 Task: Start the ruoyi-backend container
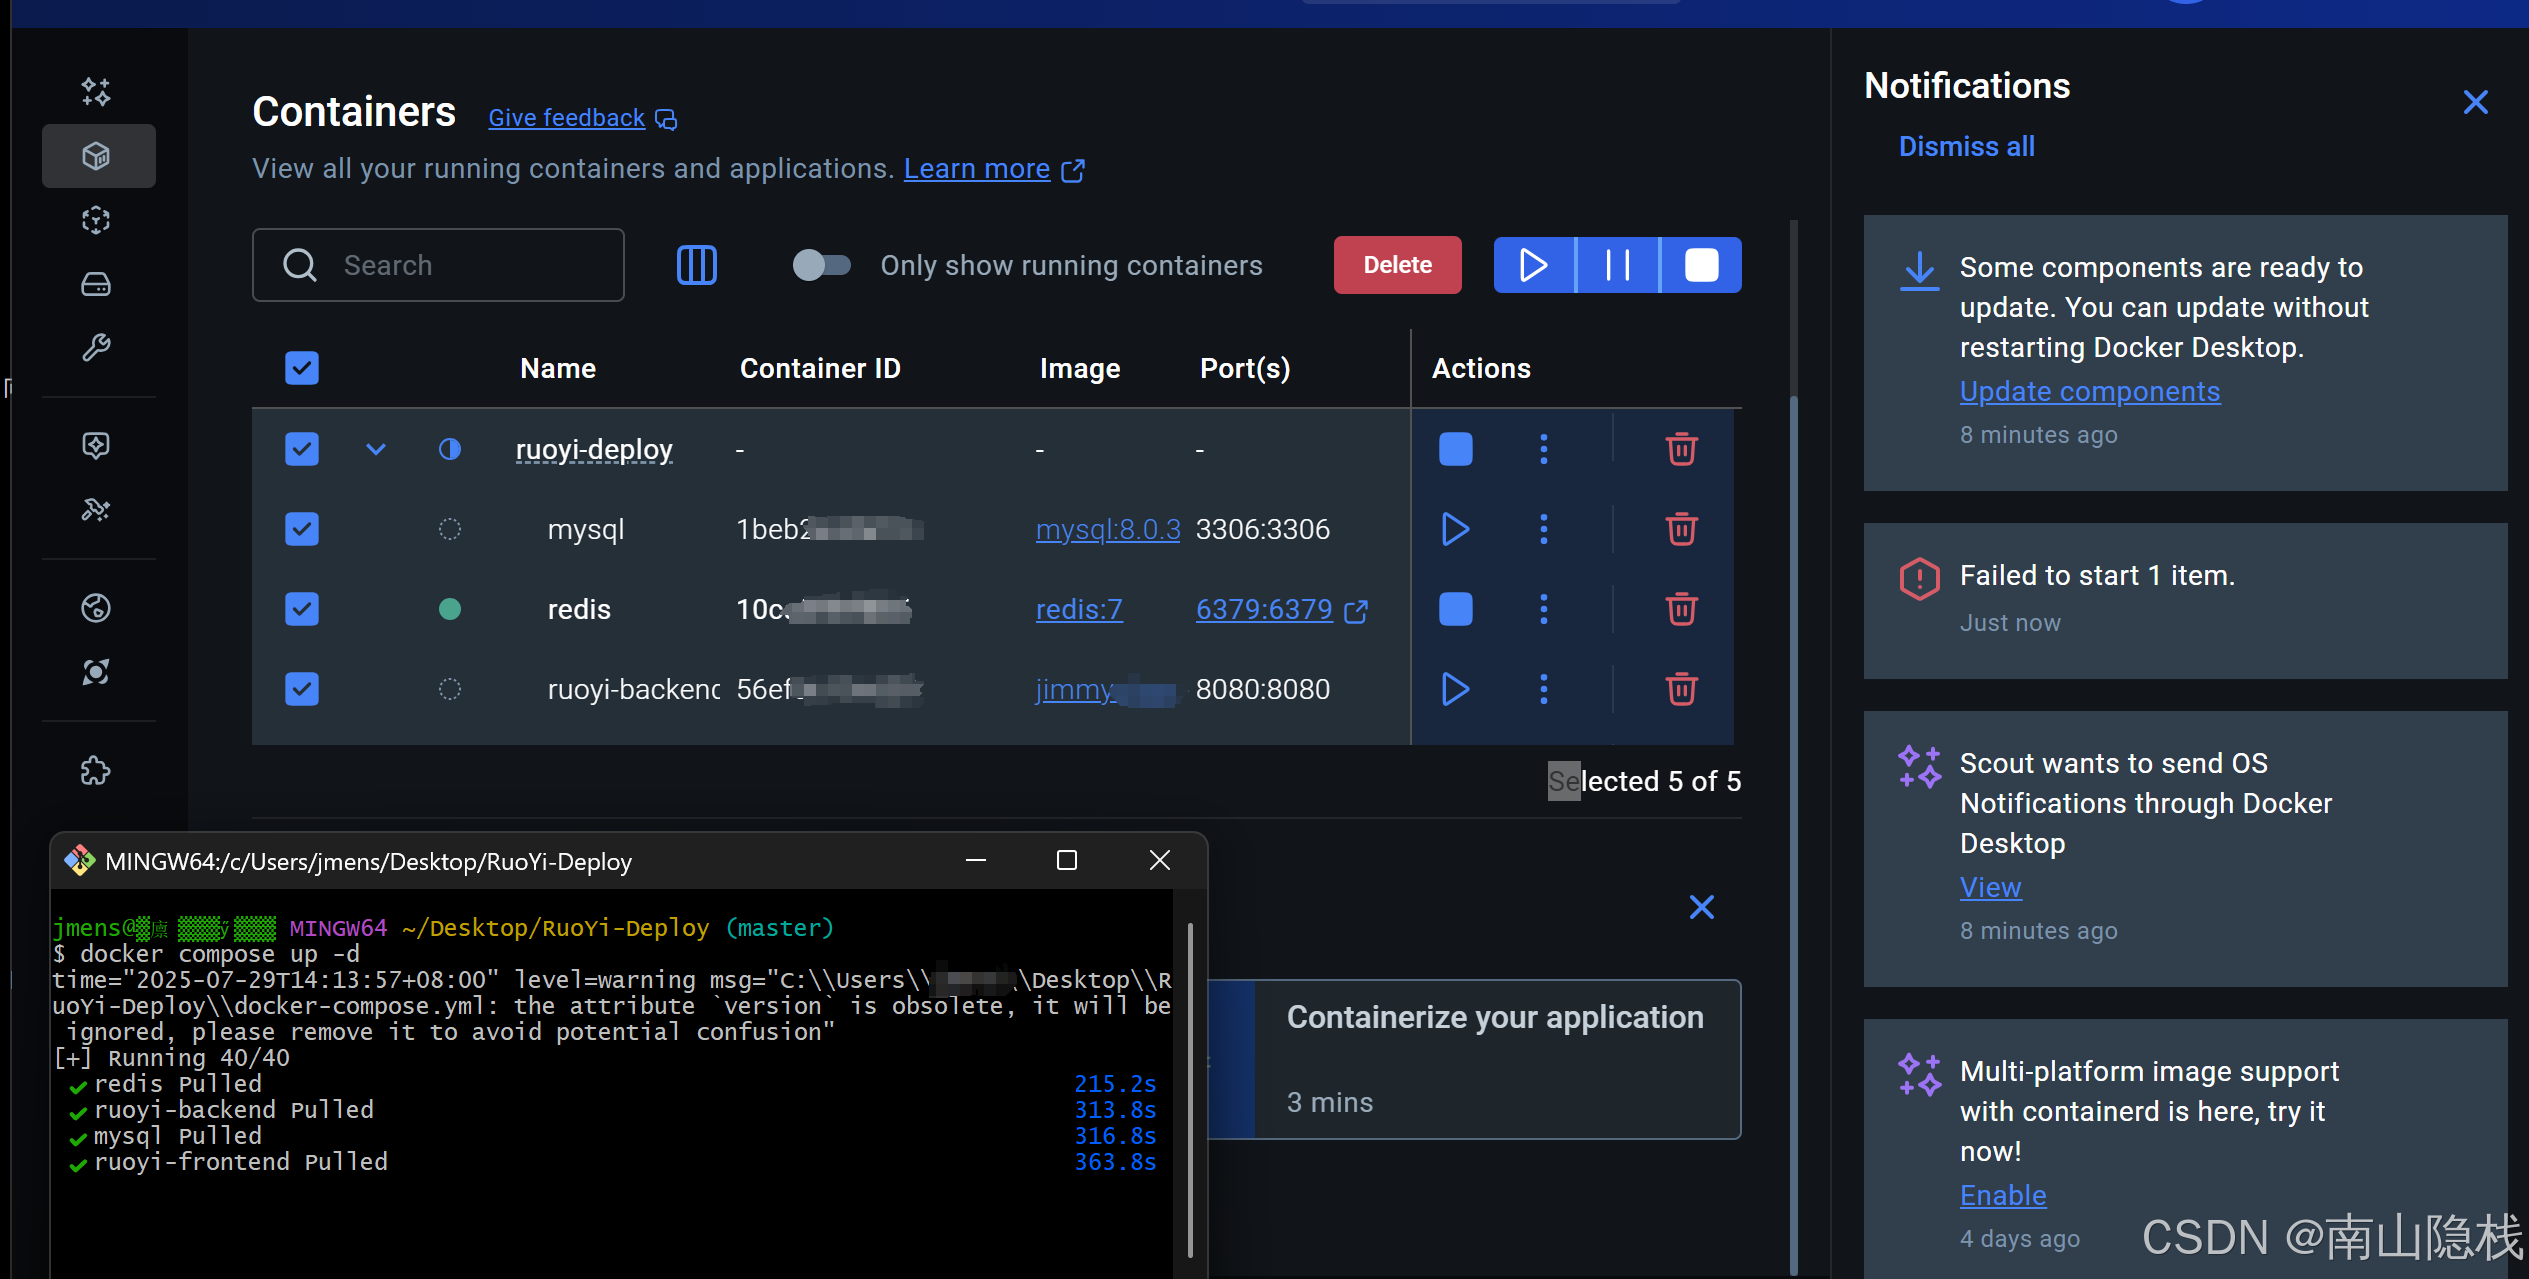tap(1456, 689)
